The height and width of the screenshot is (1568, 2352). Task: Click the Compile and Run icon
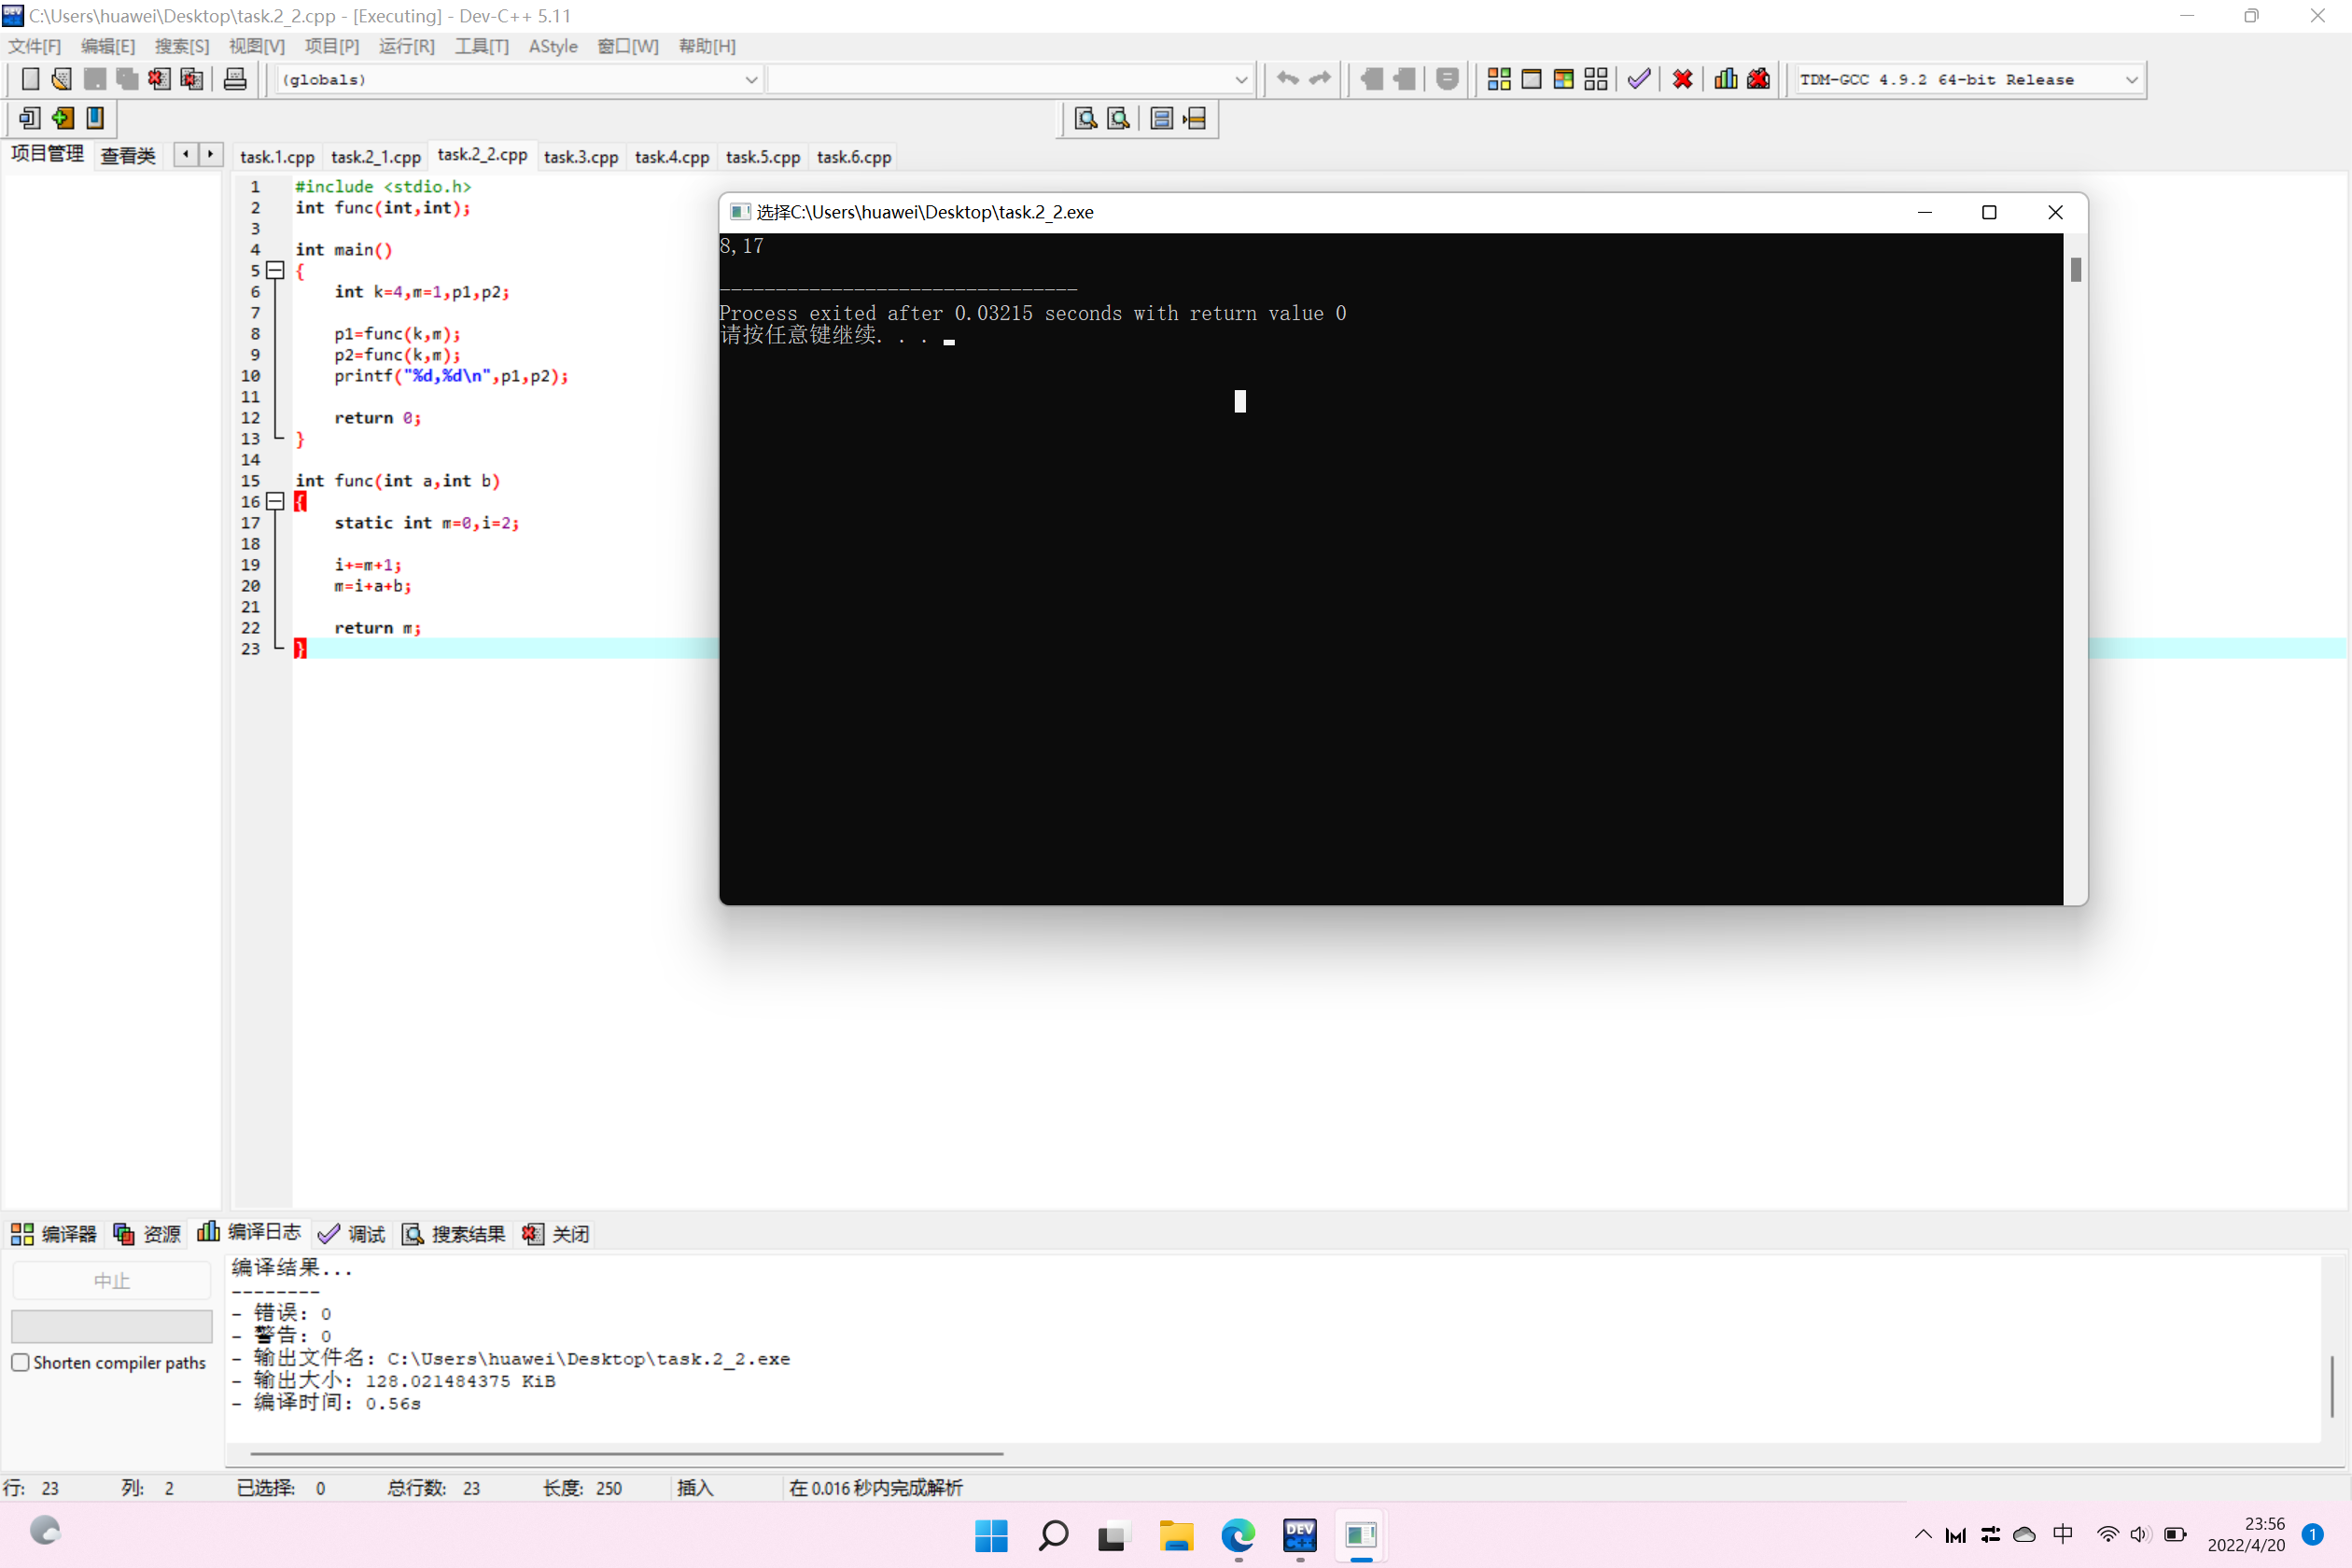1564,79
